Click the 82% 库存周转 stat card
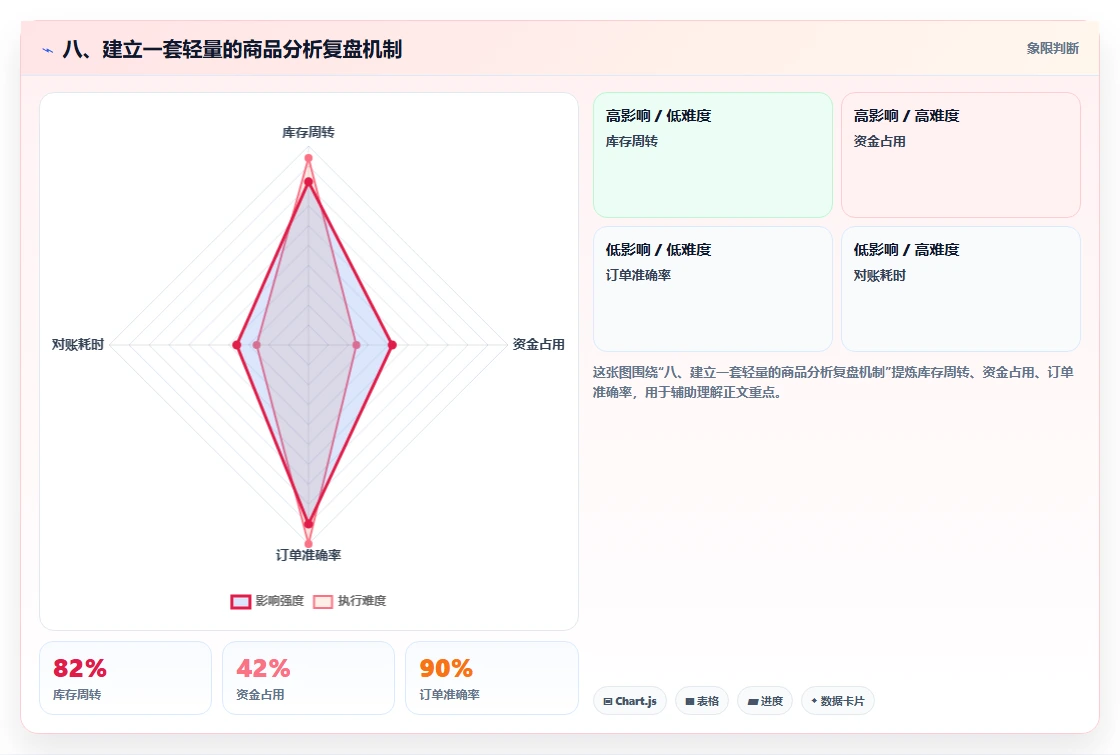This screenshot has height=755, width=1120. pyautogui.click(x=126, y=678)
